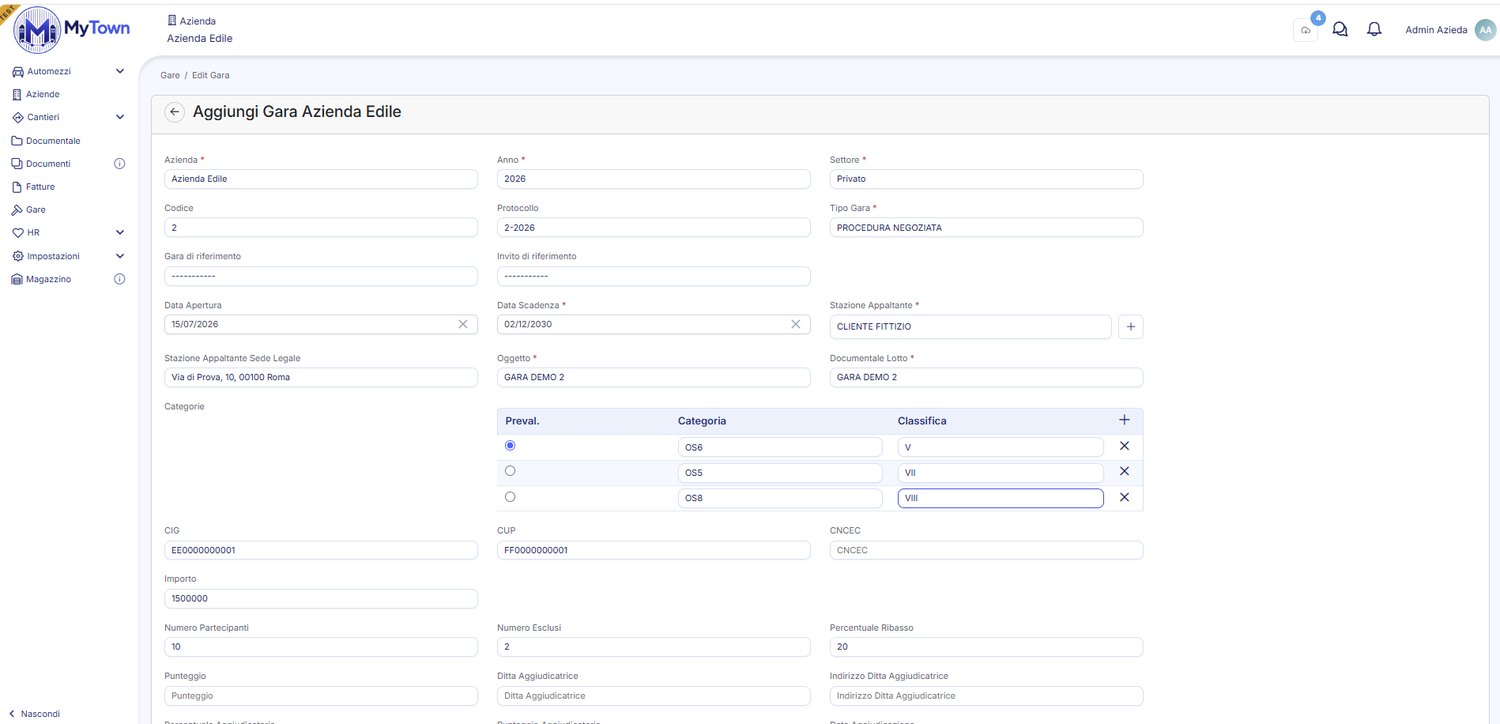Open Invito di riferimento dropdown
The width and height of the screenshot is (1500, 724).
coord(654,276)
